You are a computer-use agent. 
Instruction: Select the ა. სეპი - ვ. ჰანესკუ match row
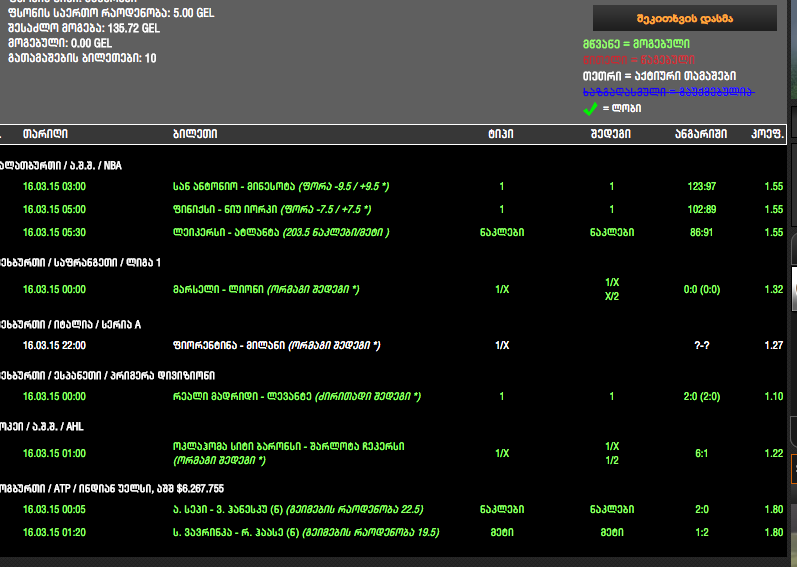click(393, 509)
